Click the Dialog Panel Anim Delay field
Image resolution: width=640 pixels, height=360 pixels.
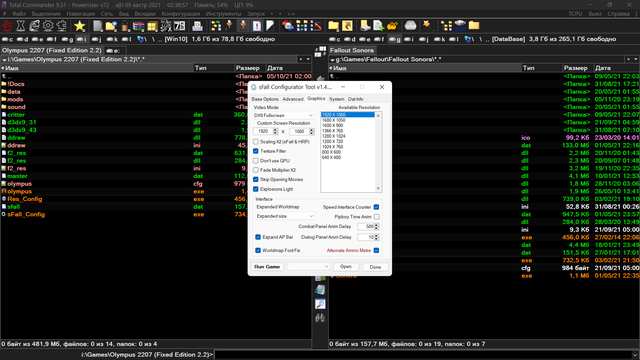pos(366,237)
